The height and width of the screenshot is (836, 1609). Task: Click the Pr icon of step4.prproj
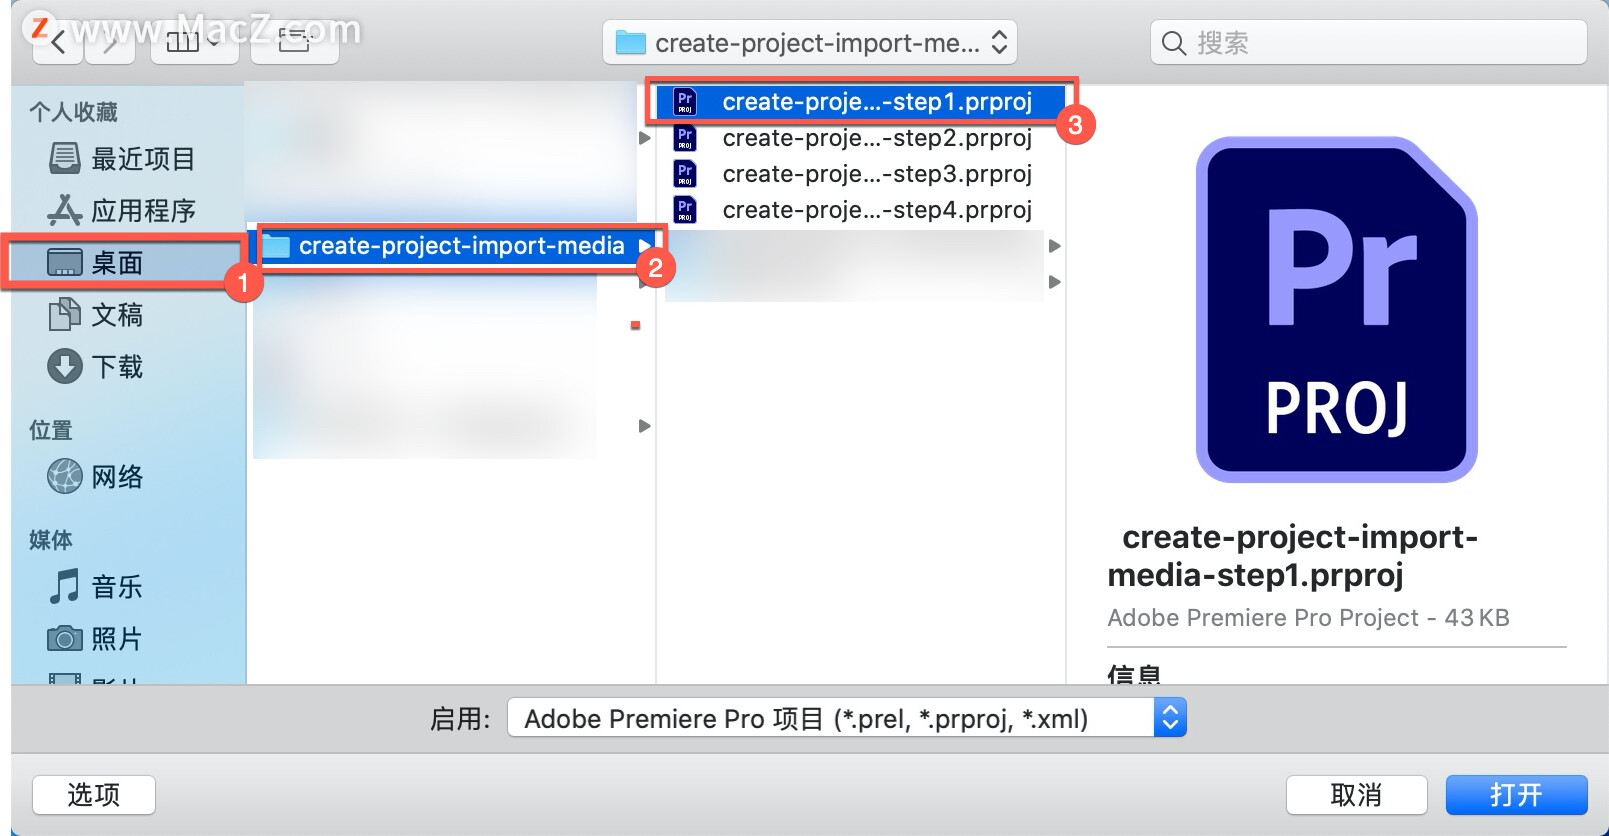point(685,210)
